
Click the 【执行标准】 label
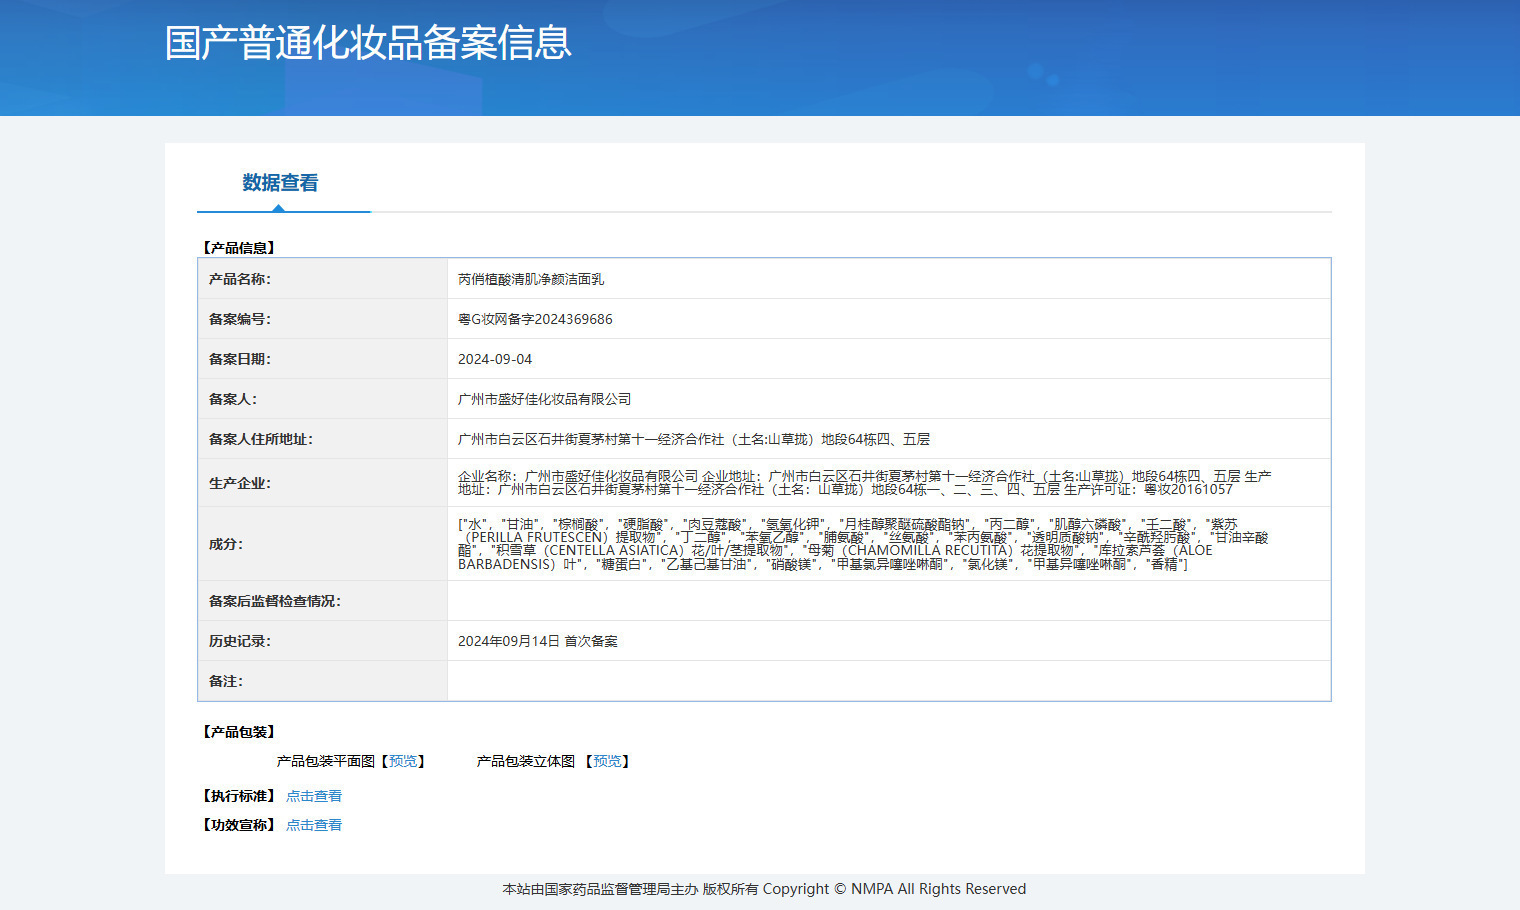point(239,796)
